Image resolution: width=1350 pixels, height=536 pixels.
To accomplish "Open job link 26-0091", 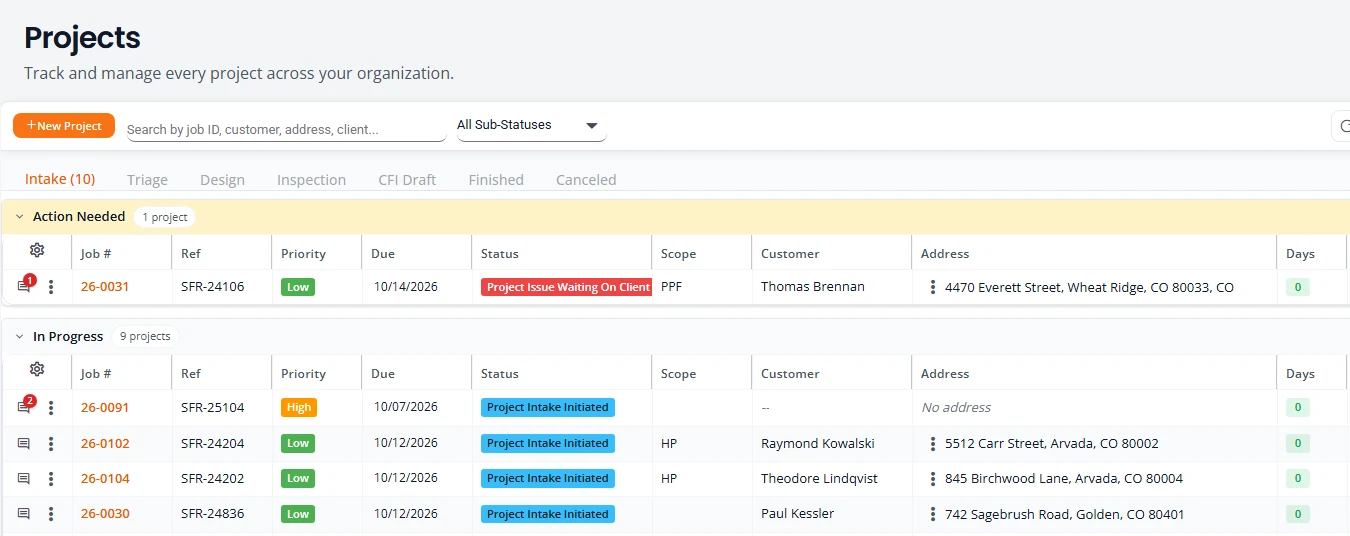I will pos(105,408).
